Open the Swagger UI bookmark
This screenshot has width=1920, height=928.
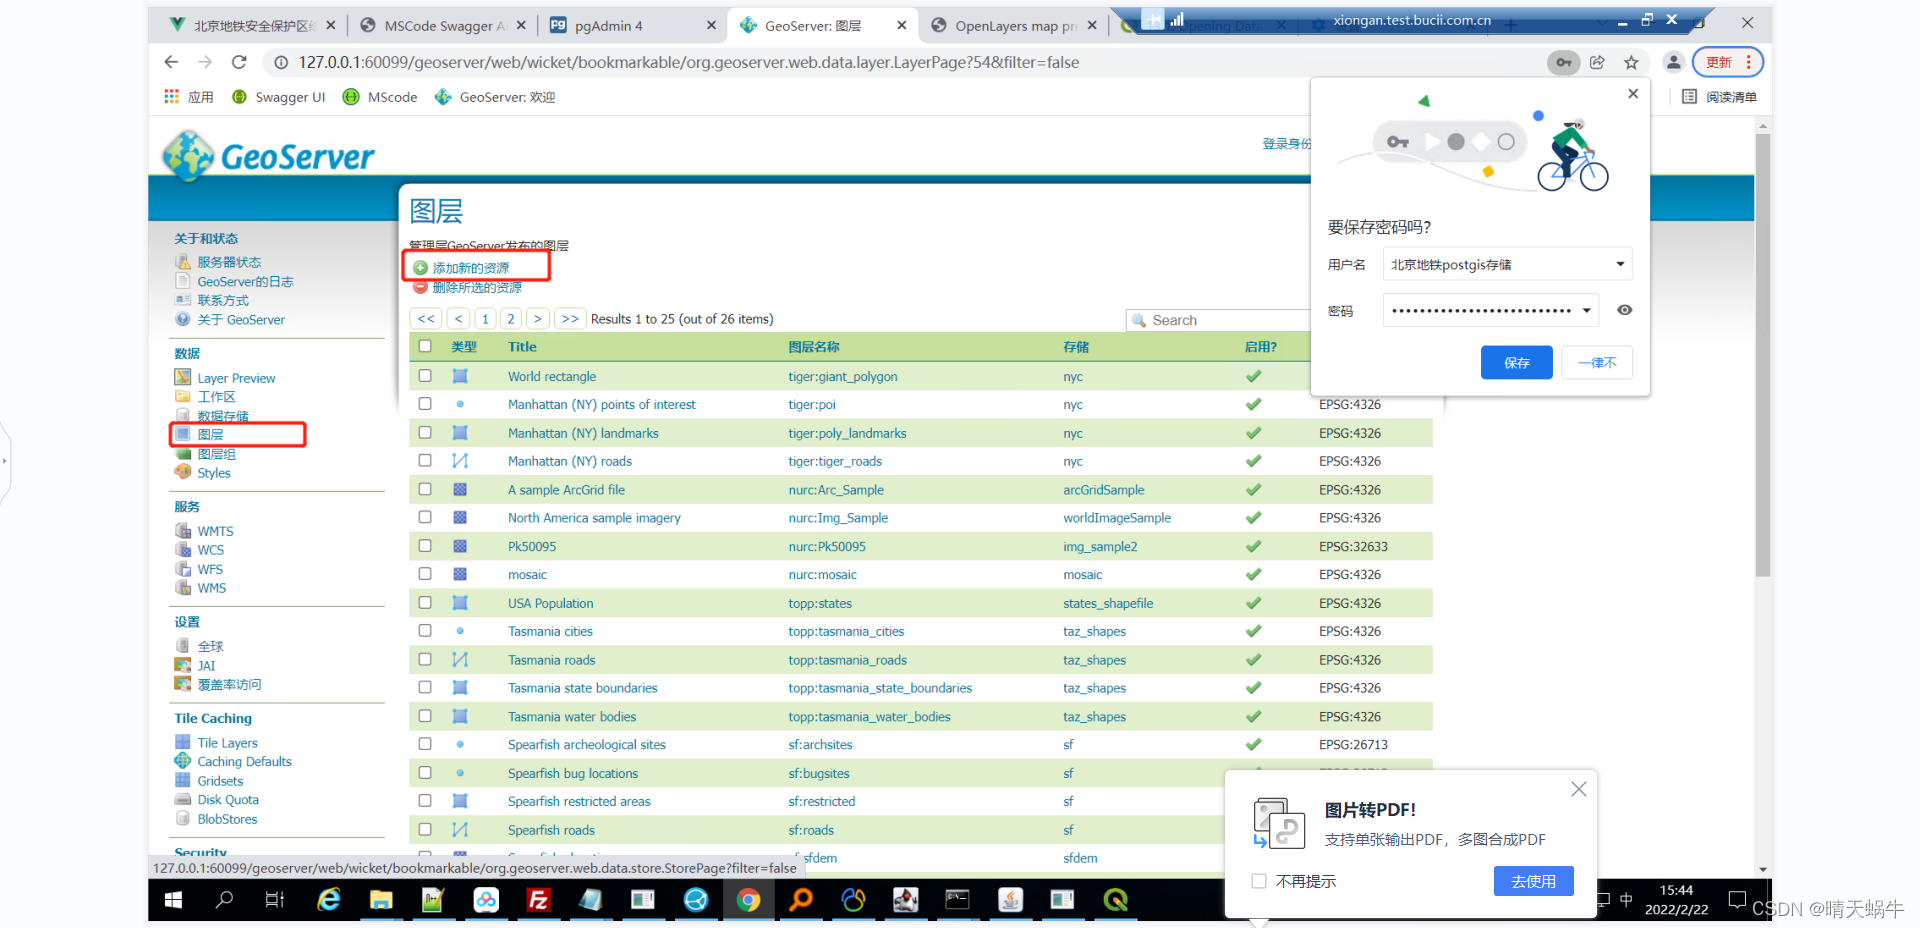[279, 97]
